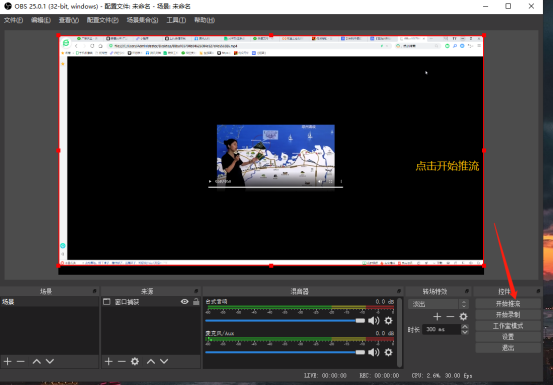This screenshot has height=385, width=553.
Task: Add a new source with plus icon
Action: 109,361
